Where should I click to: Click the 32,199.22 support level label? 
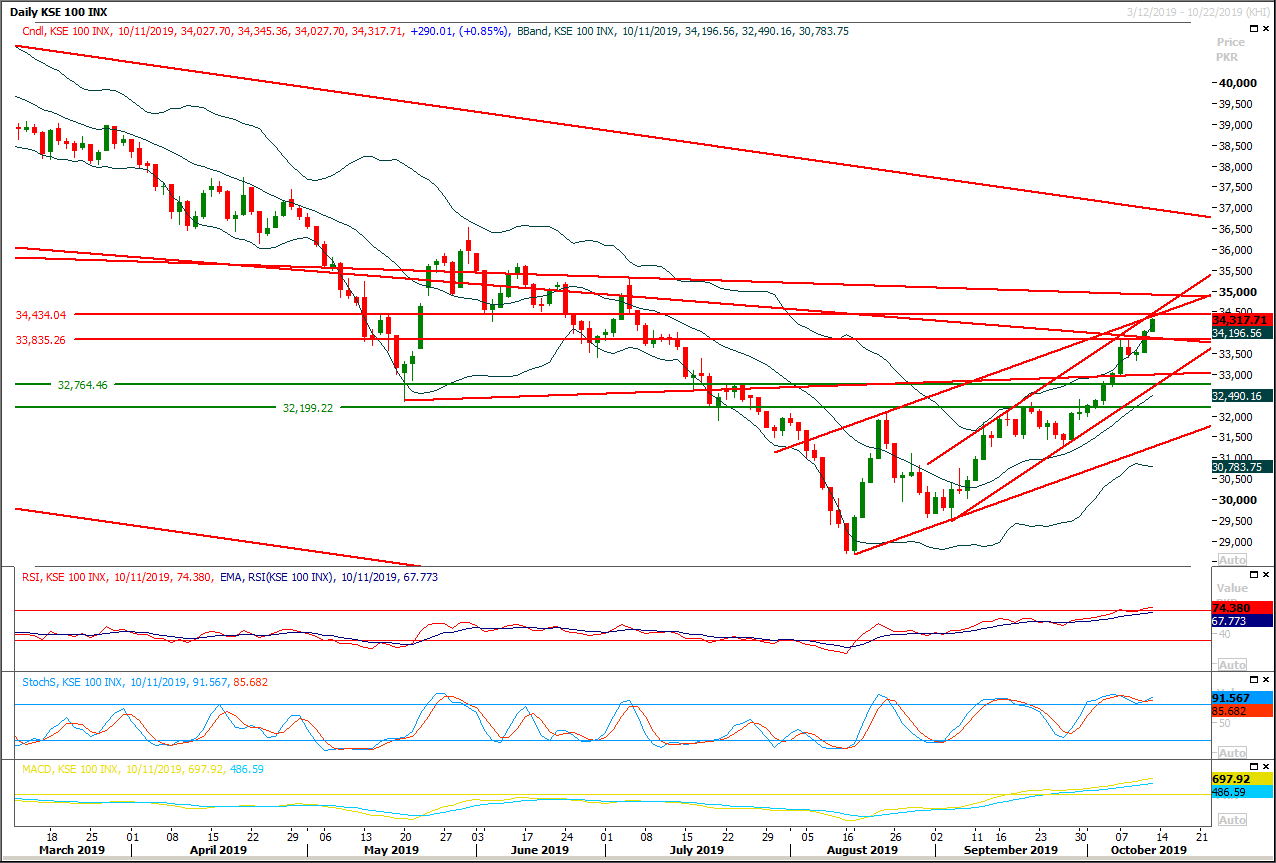tap(308, 408)
